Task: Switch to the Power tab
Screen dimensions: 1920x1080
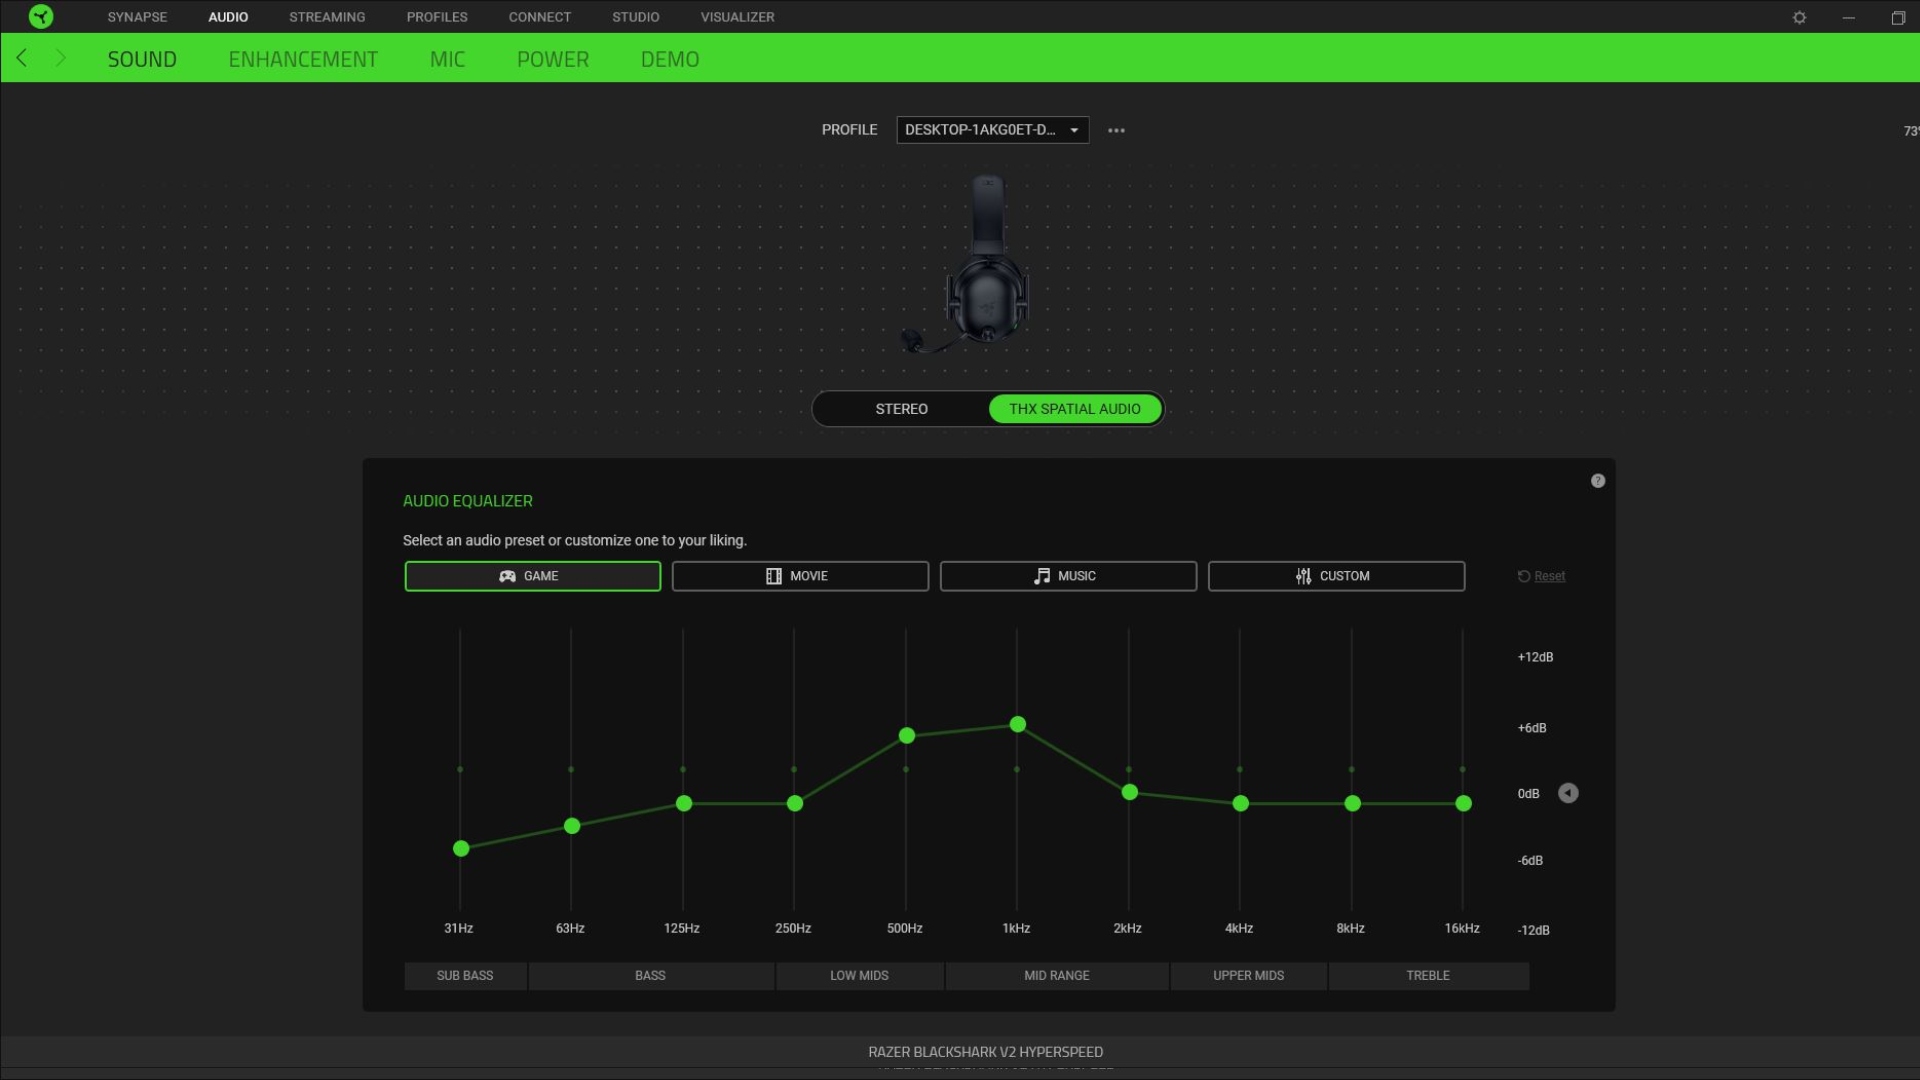Action: point(553,59)
